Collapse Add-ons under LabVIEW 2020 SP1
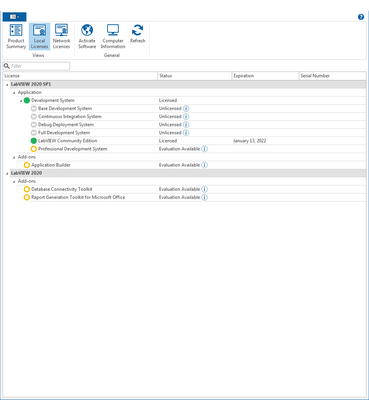Viewport: 369px width, 400px height. pos(14,157)
